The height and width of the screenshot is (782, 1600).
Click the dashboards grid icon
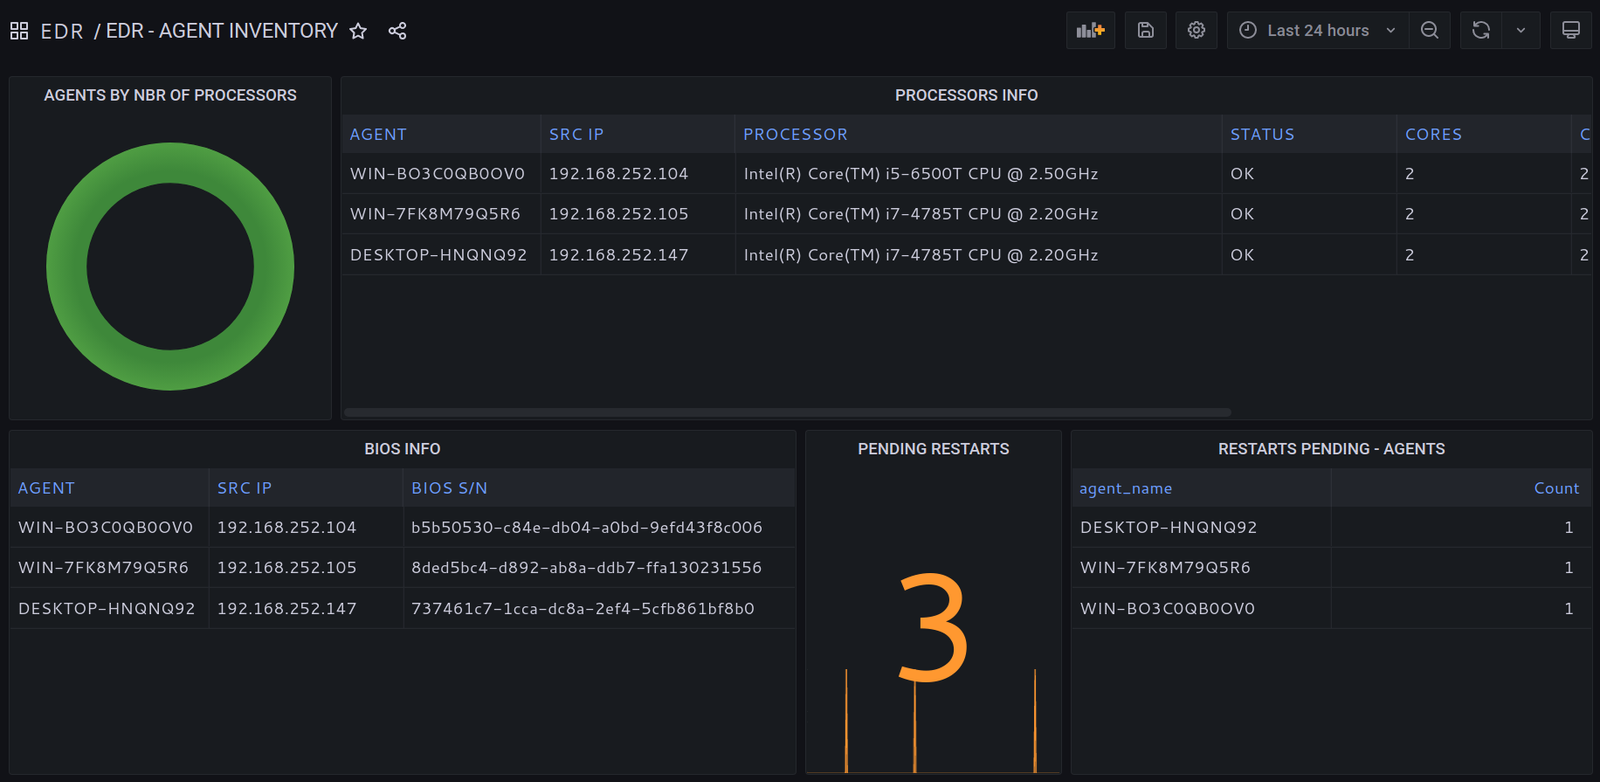click(x=19, y=31)
